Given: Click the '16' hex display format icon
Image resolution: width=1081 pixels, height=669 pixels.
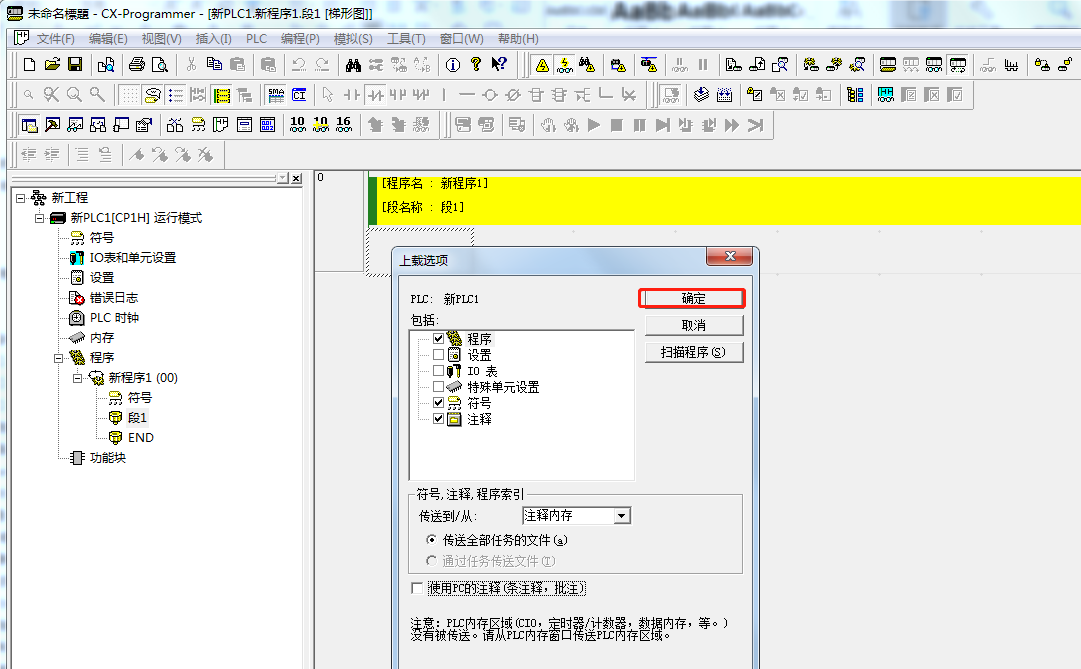Looking at the screenshot, I should coord(343,125).
